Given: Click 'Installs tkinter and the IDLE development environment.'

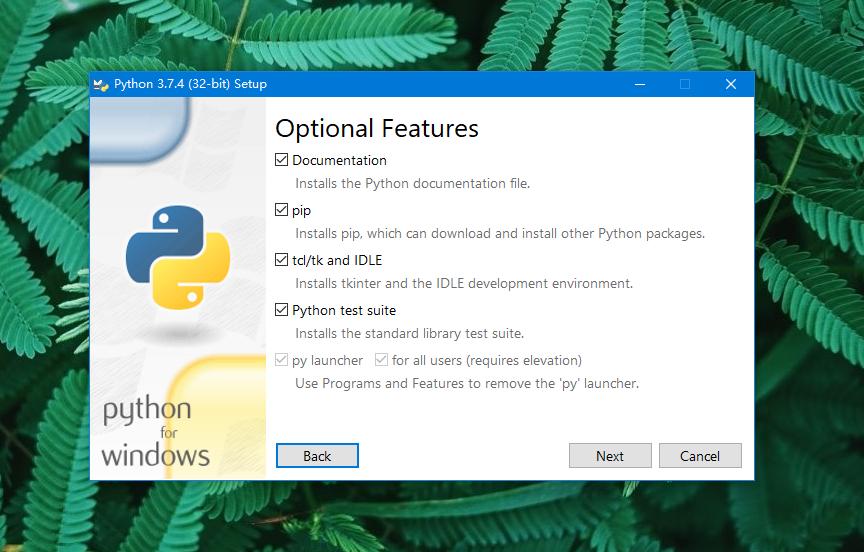Looking at the screenshot, I should point(464,284).
